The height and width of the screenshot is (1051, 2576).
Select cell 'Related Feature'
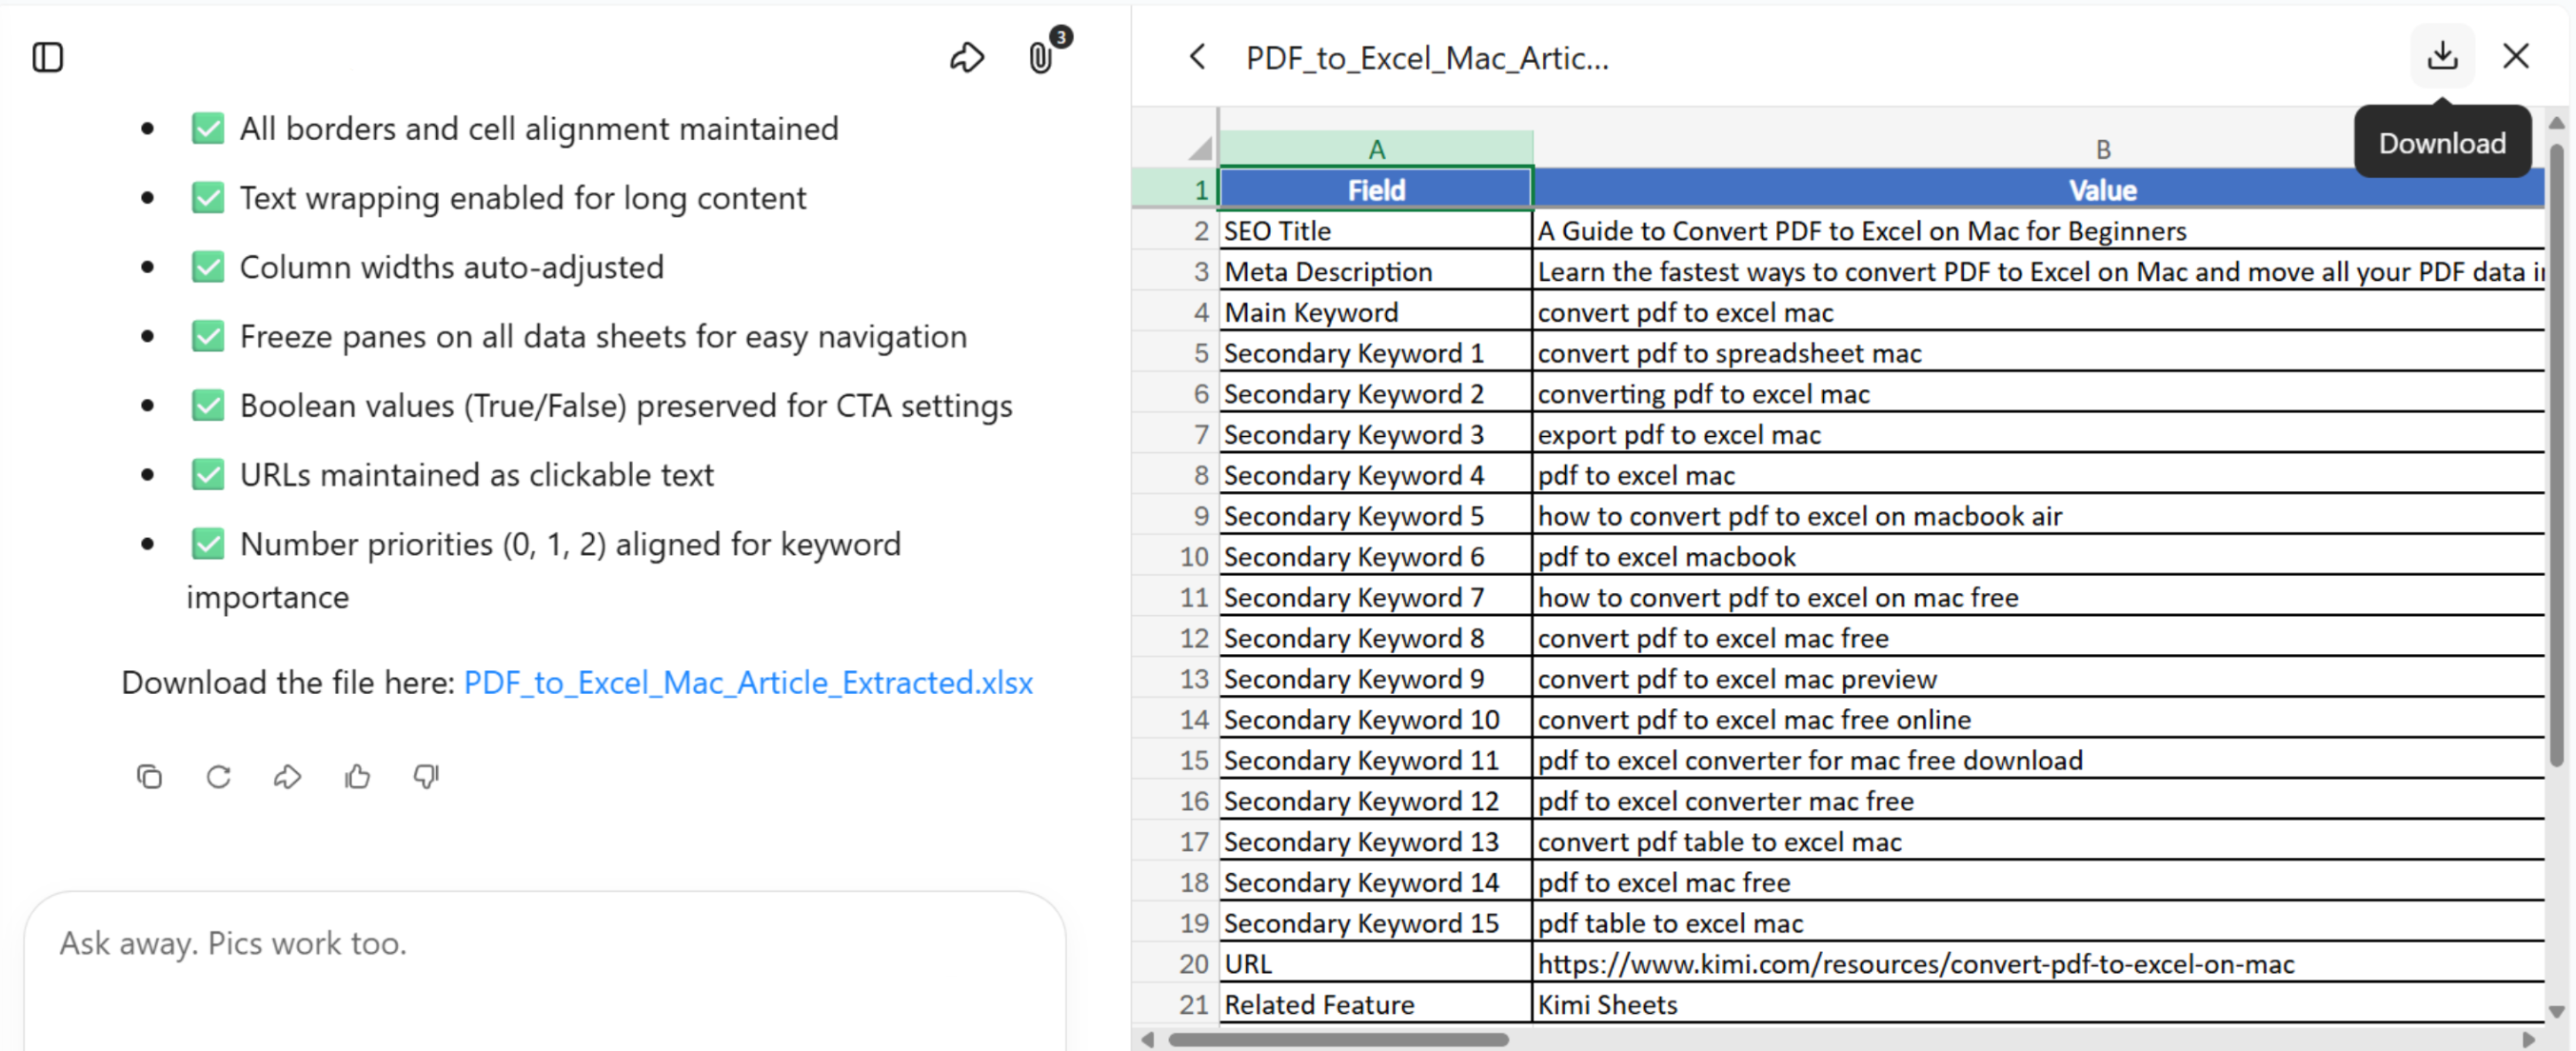pyautogui.click(x=1376, y=1004)
